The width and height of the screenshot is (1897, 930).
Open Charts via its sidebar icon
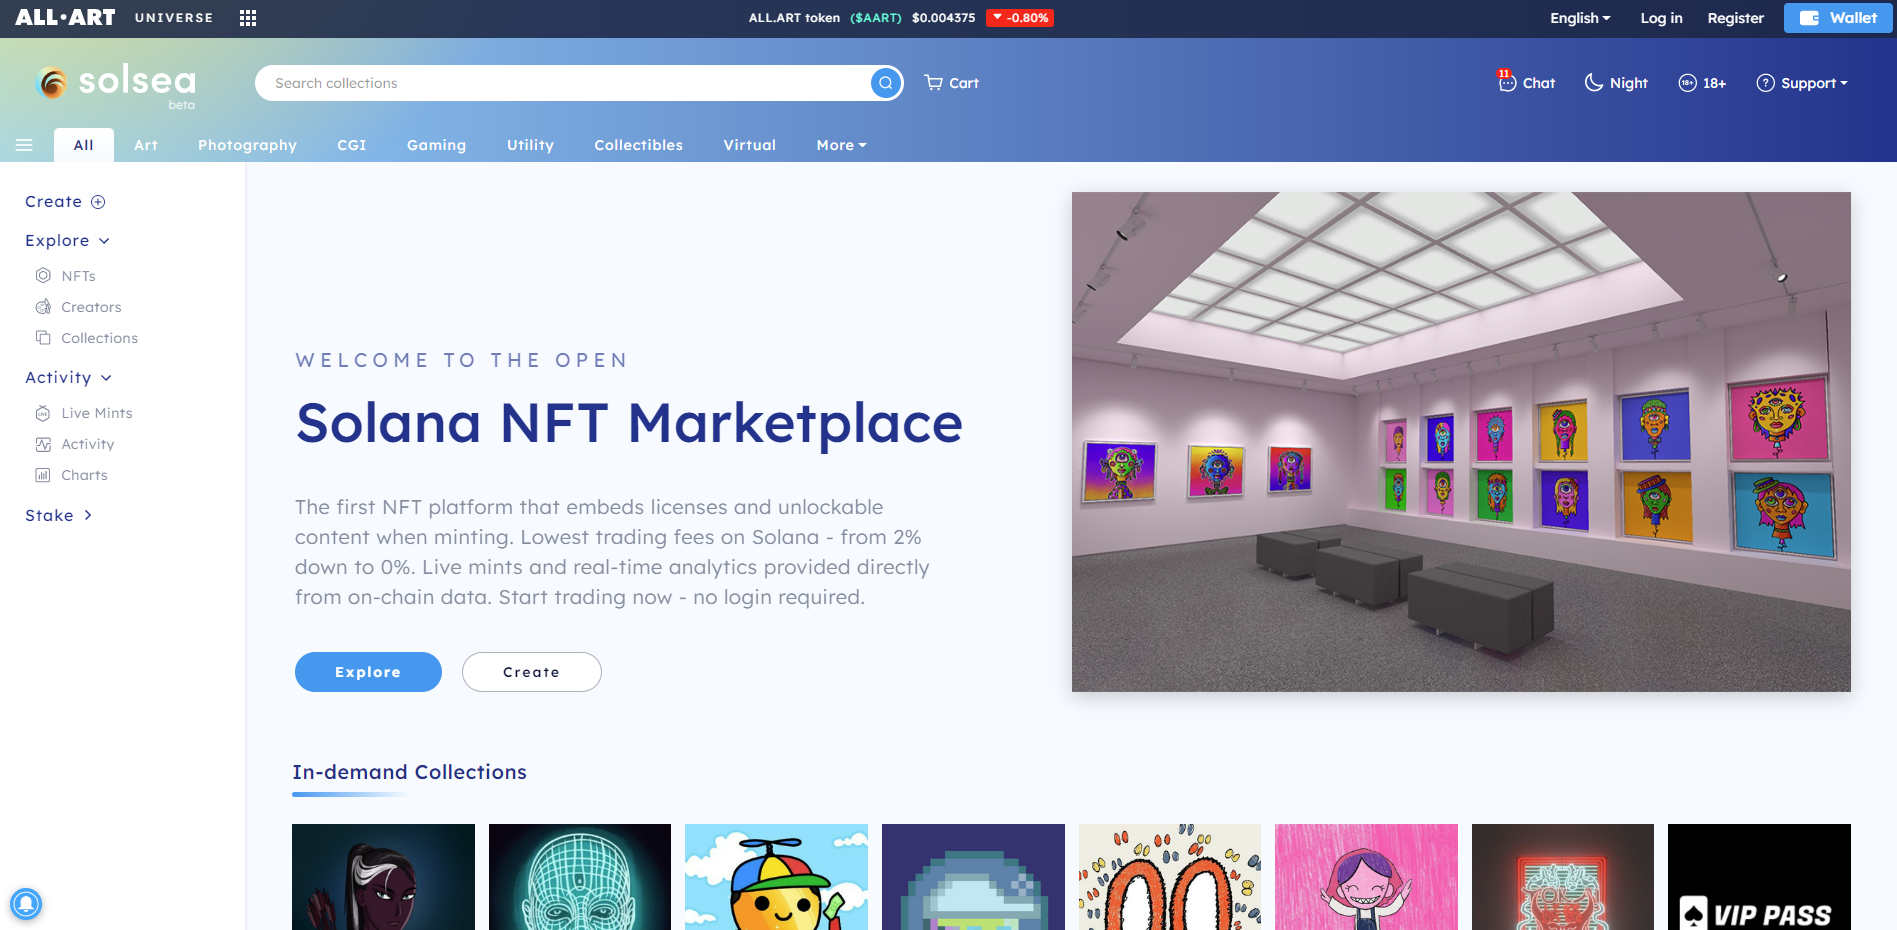pyautogui.click(x=44, y=475)
